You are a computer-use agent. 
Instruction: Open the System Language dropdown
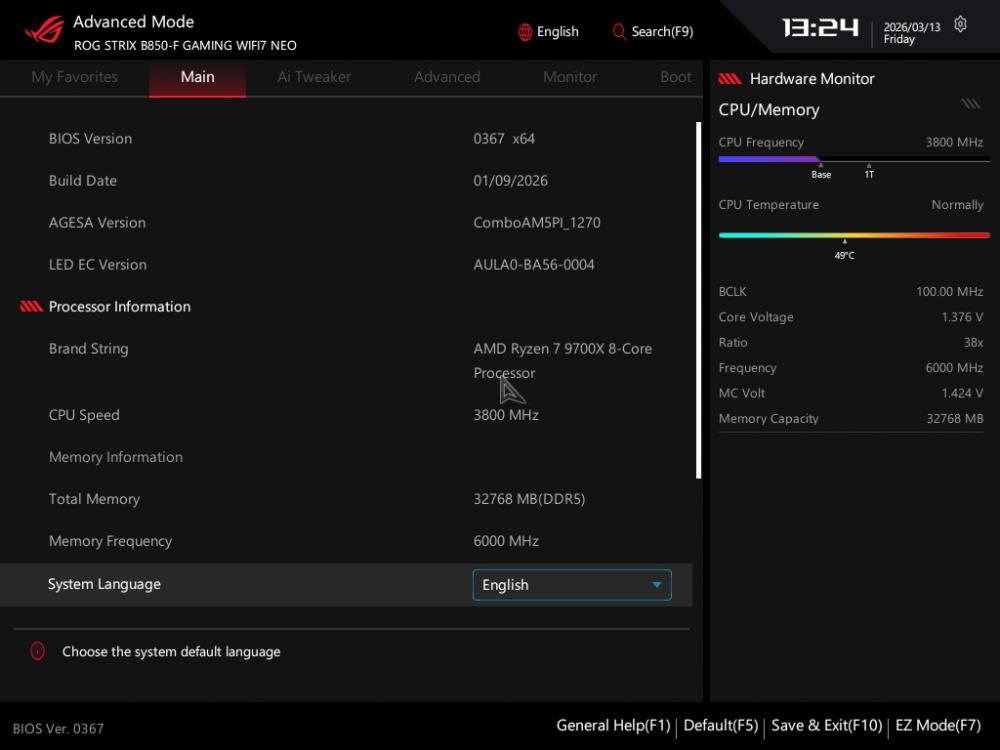coord(571,585)
